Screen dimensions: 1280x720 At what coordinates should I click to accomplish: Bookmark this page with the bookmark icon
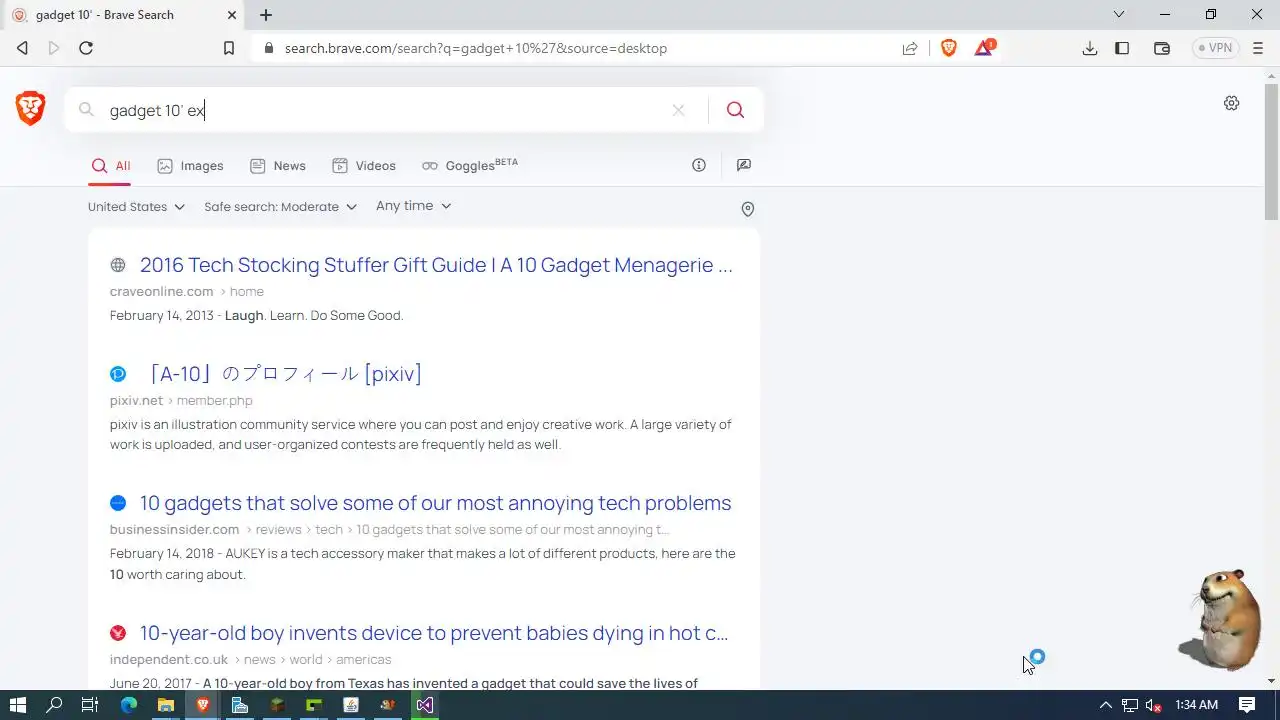229,48
